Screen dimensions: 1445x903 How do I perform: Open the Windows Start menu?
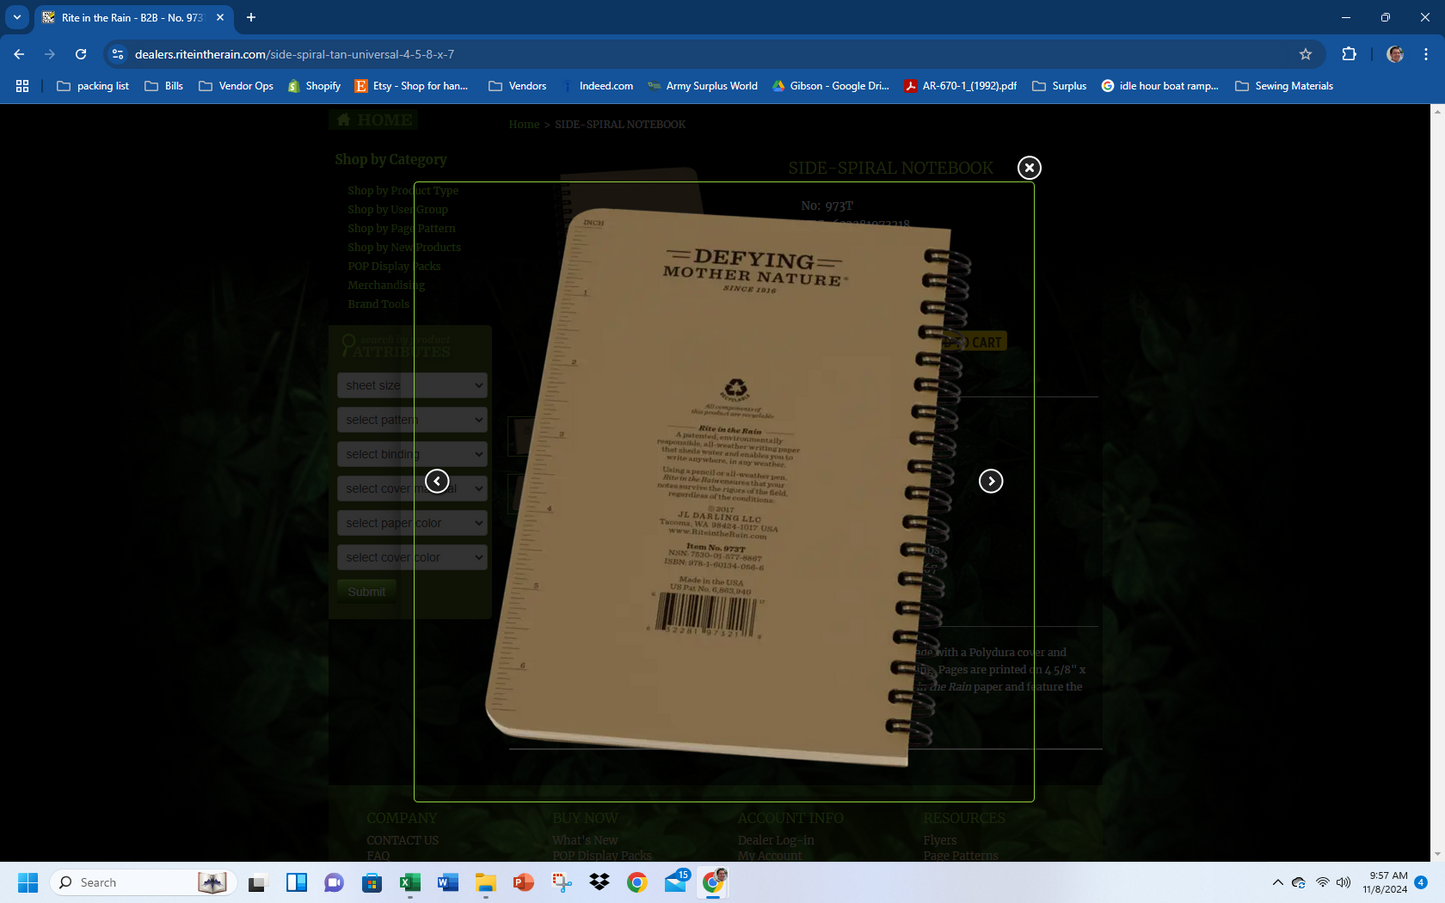click(28, 882)
